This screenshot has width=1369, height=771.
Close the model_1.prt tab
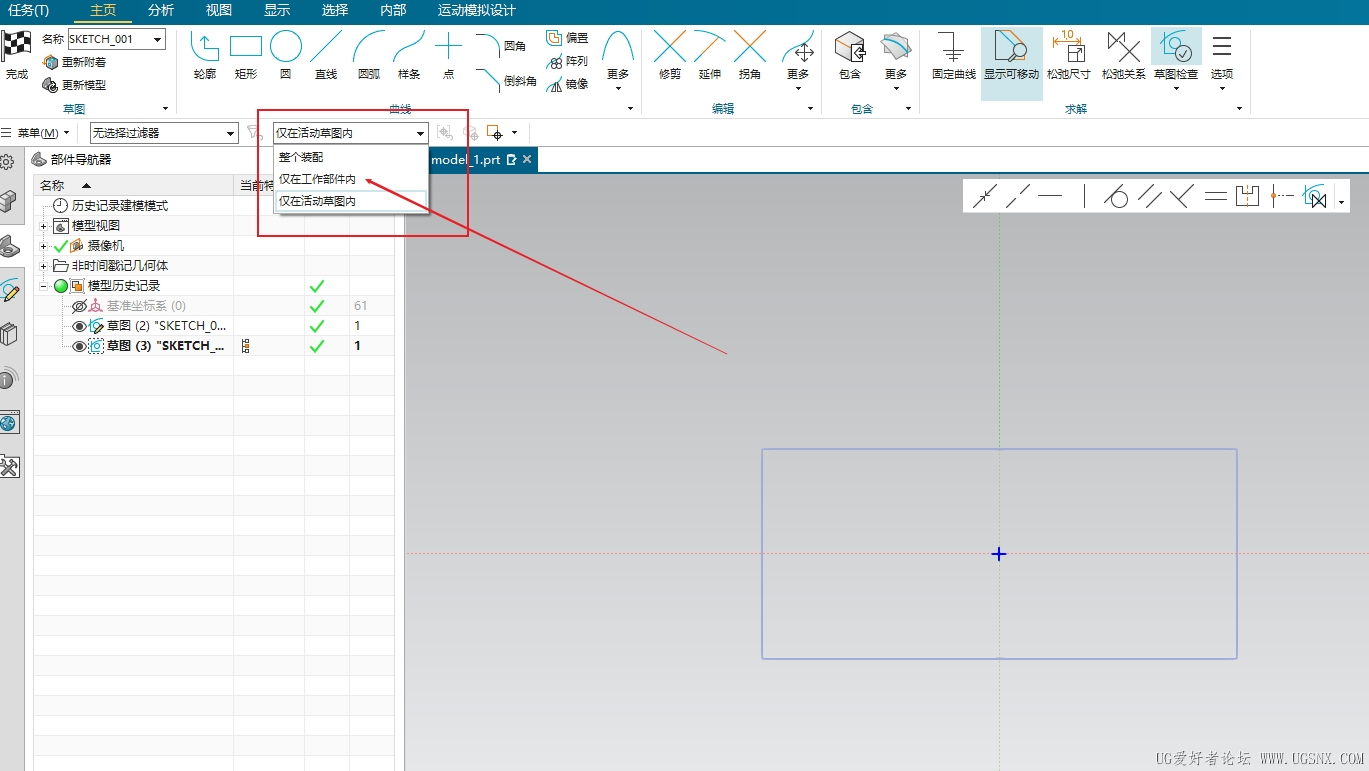tap(527, 160)
